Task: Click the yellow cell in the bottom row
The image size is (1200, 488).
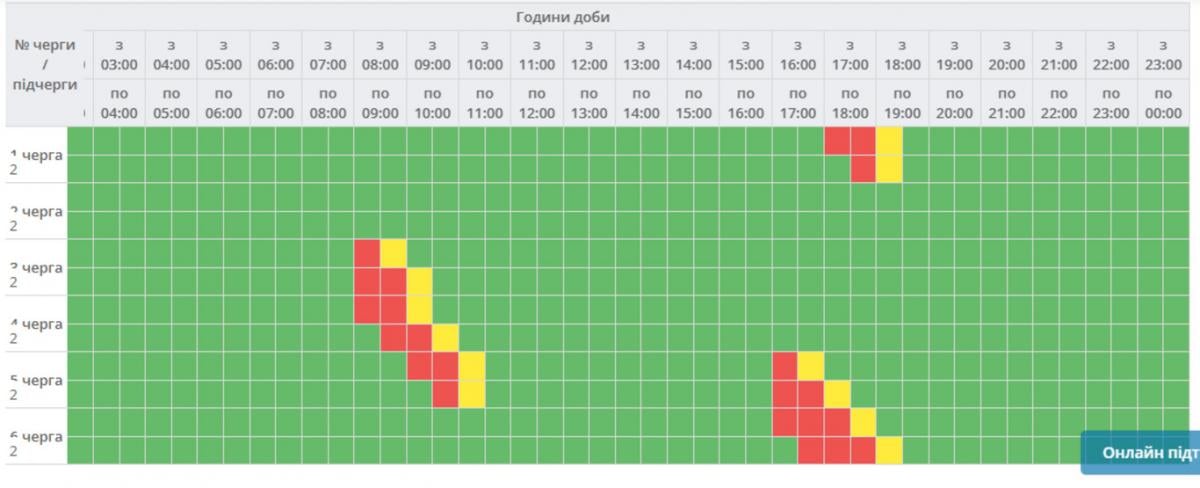Action: 889,451
